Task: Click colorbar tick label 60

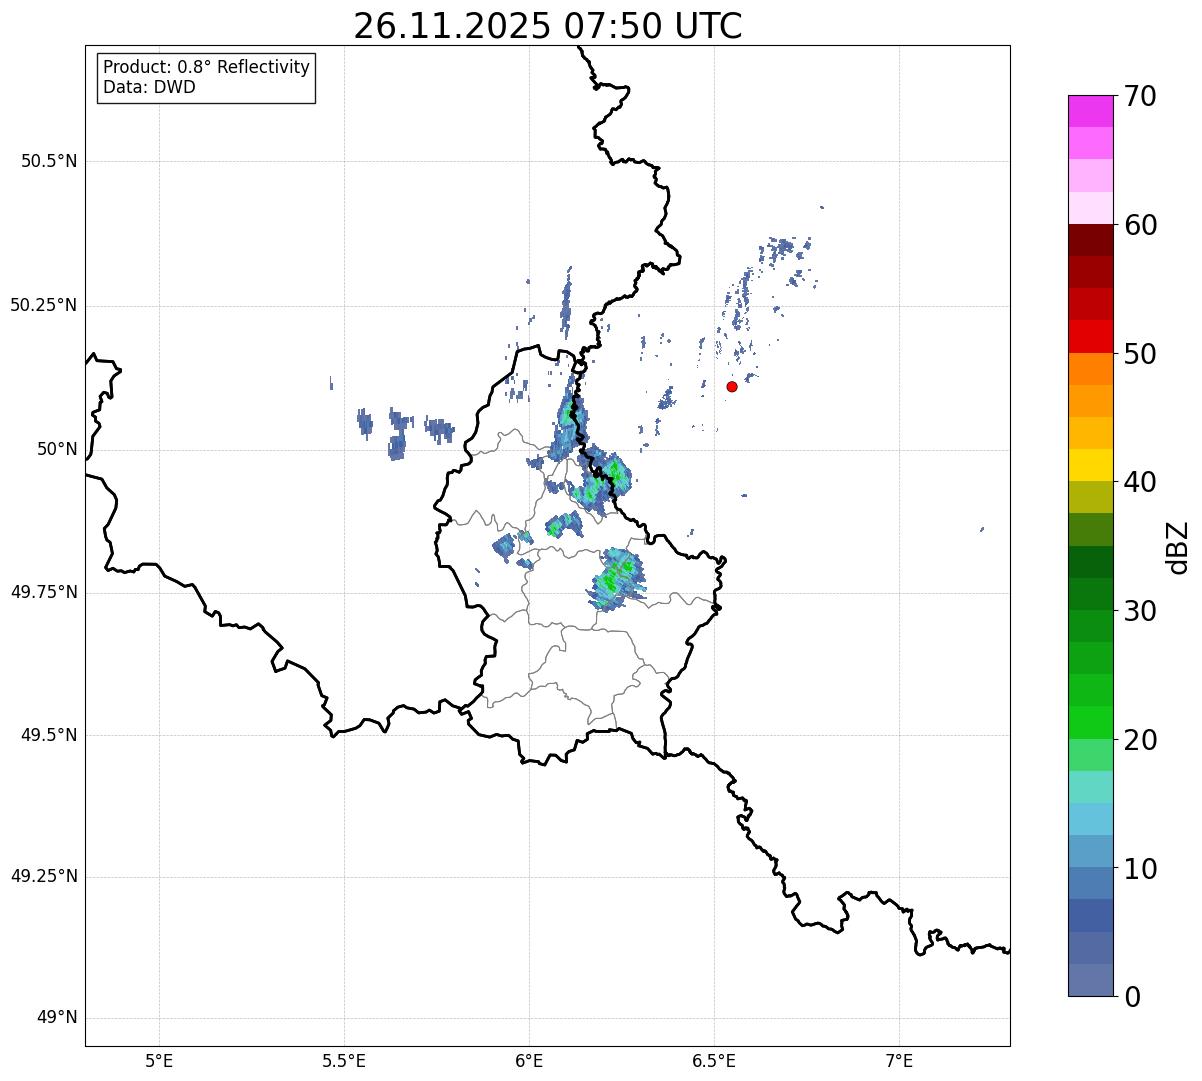Action: pyautogui.click(x=1141, y=225)
